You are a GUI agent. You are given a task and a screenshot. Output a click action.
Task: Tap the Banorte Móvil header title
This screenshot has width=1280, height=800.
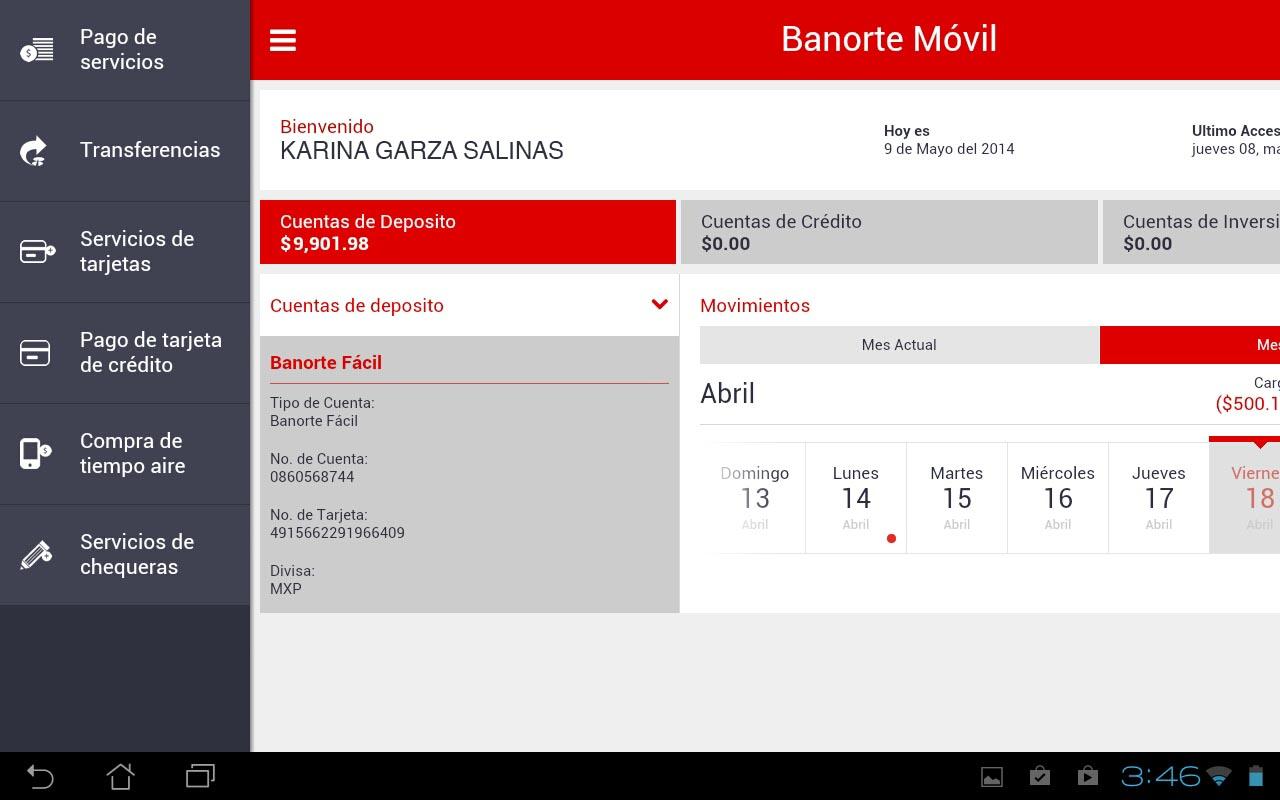(x=889, y=39)
